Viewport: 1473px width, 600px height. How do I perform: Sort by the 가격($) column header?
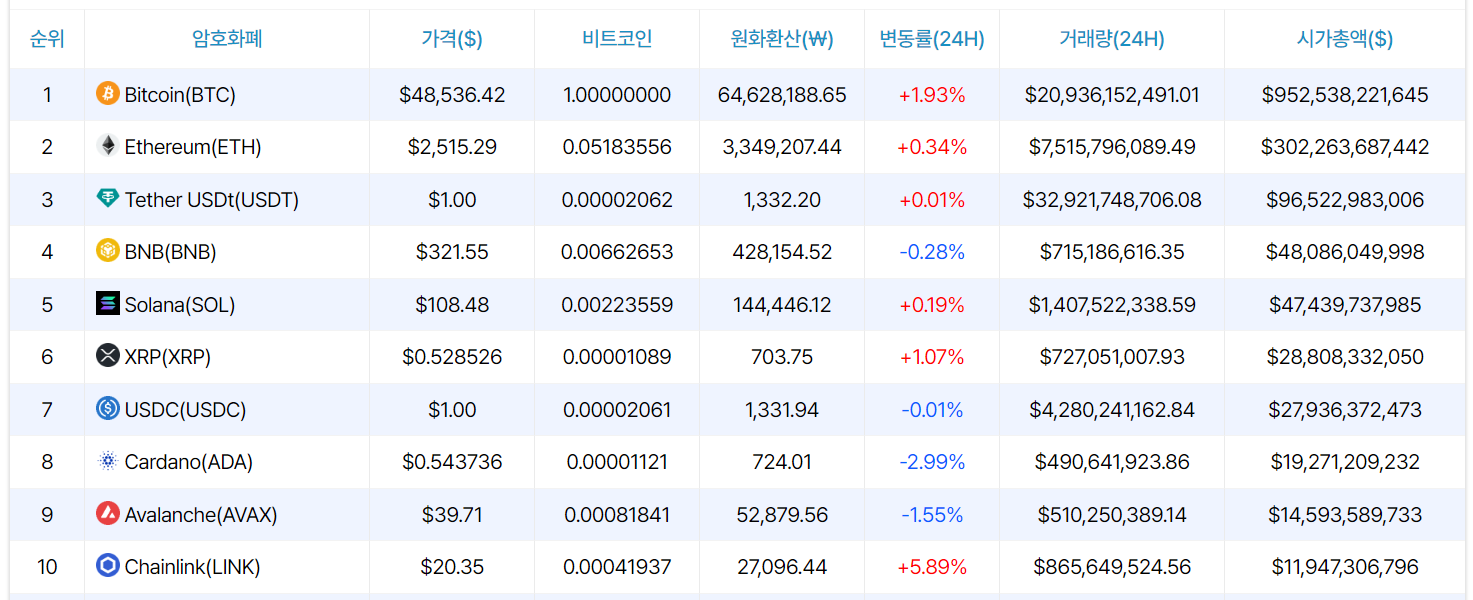pyautogui.click(x=452, y=39)
